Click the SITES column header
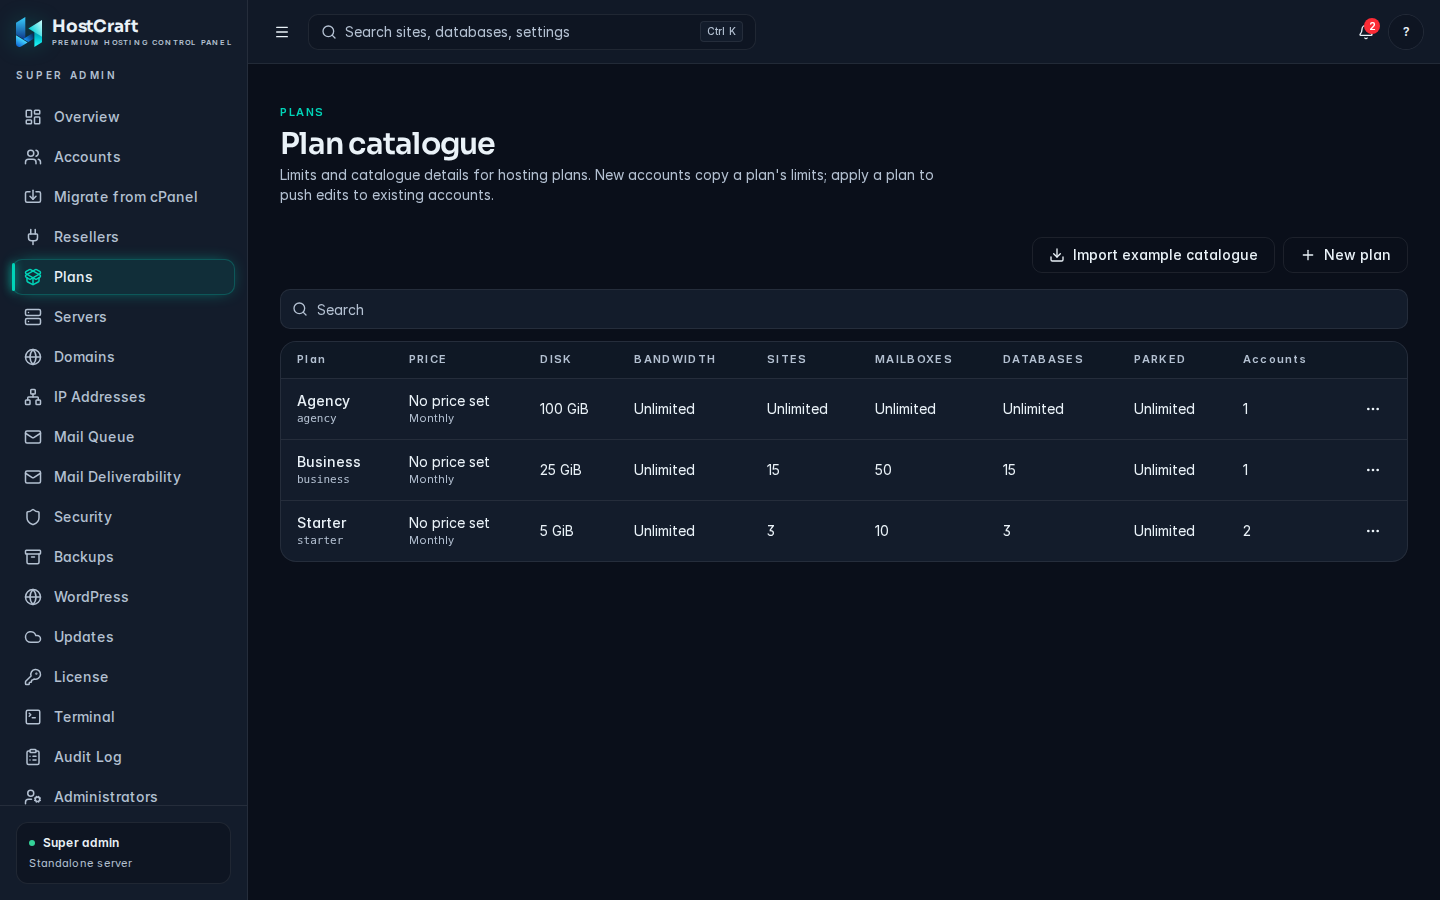Image resolution: width=1440 pixels, height=900 pixels. coord(786,359)
